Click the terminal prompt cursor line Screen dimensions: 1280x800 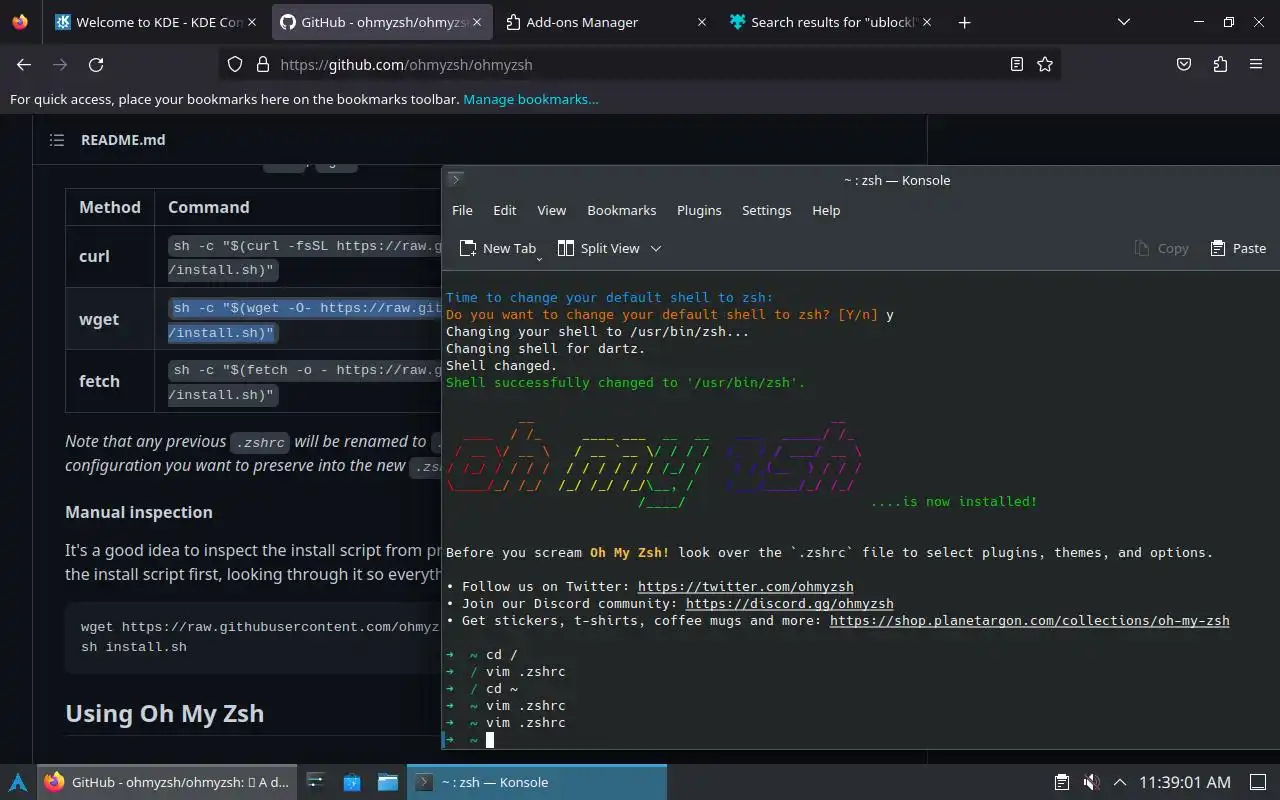click(490, 740)
